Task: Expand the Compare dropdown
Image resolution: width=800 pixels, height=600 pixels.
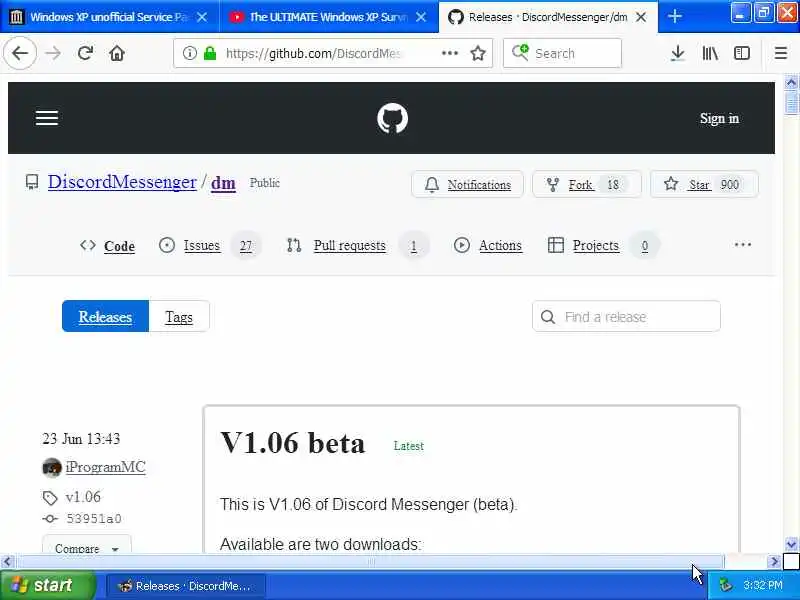Action: [87, 546]
